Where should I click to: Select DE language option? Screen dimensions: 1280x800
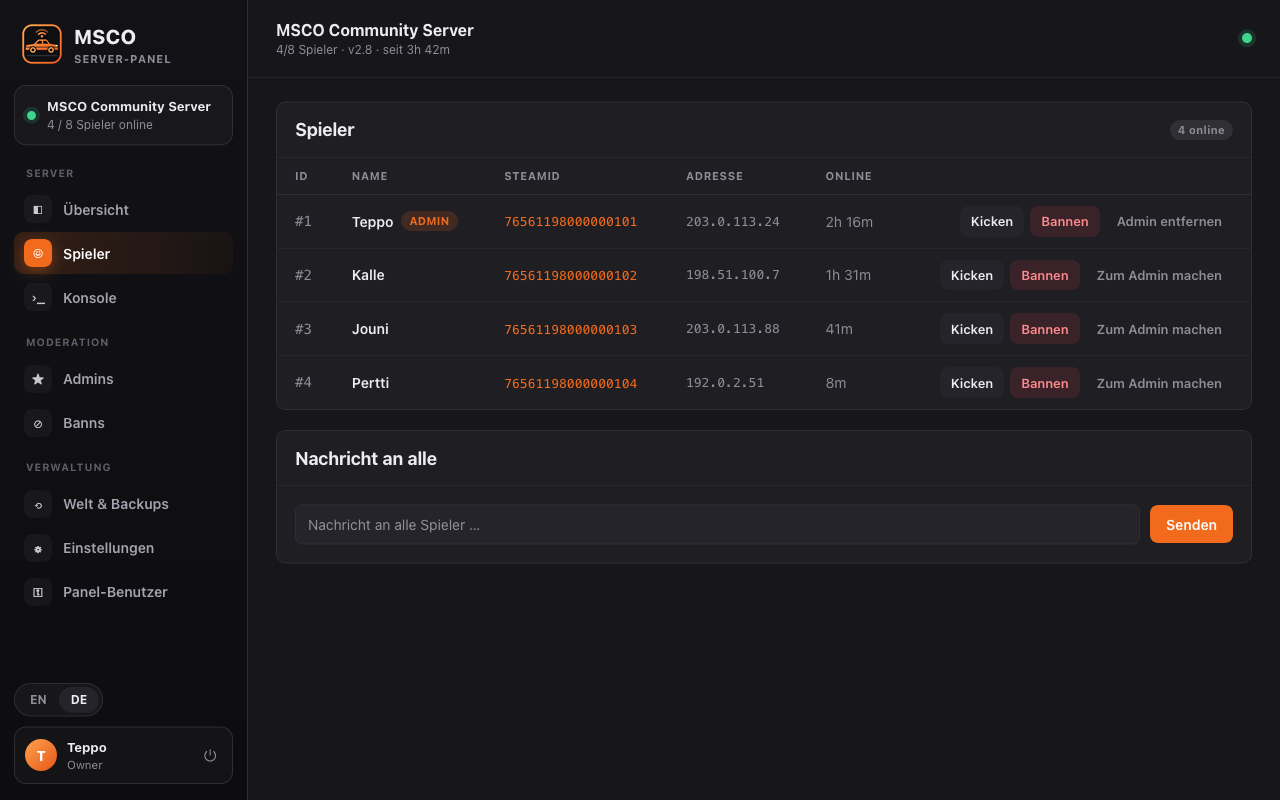coord(79,700)
